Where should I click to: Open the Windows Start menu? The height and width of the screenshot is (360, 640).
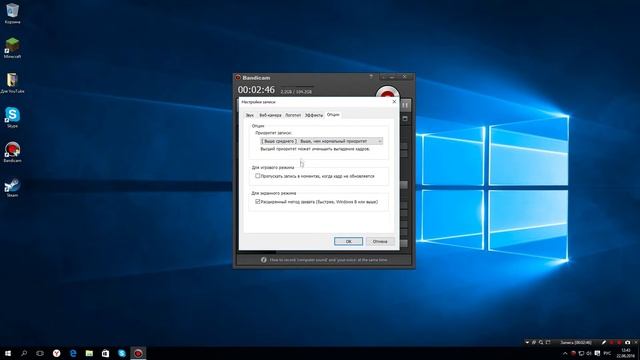click(8, 353)
